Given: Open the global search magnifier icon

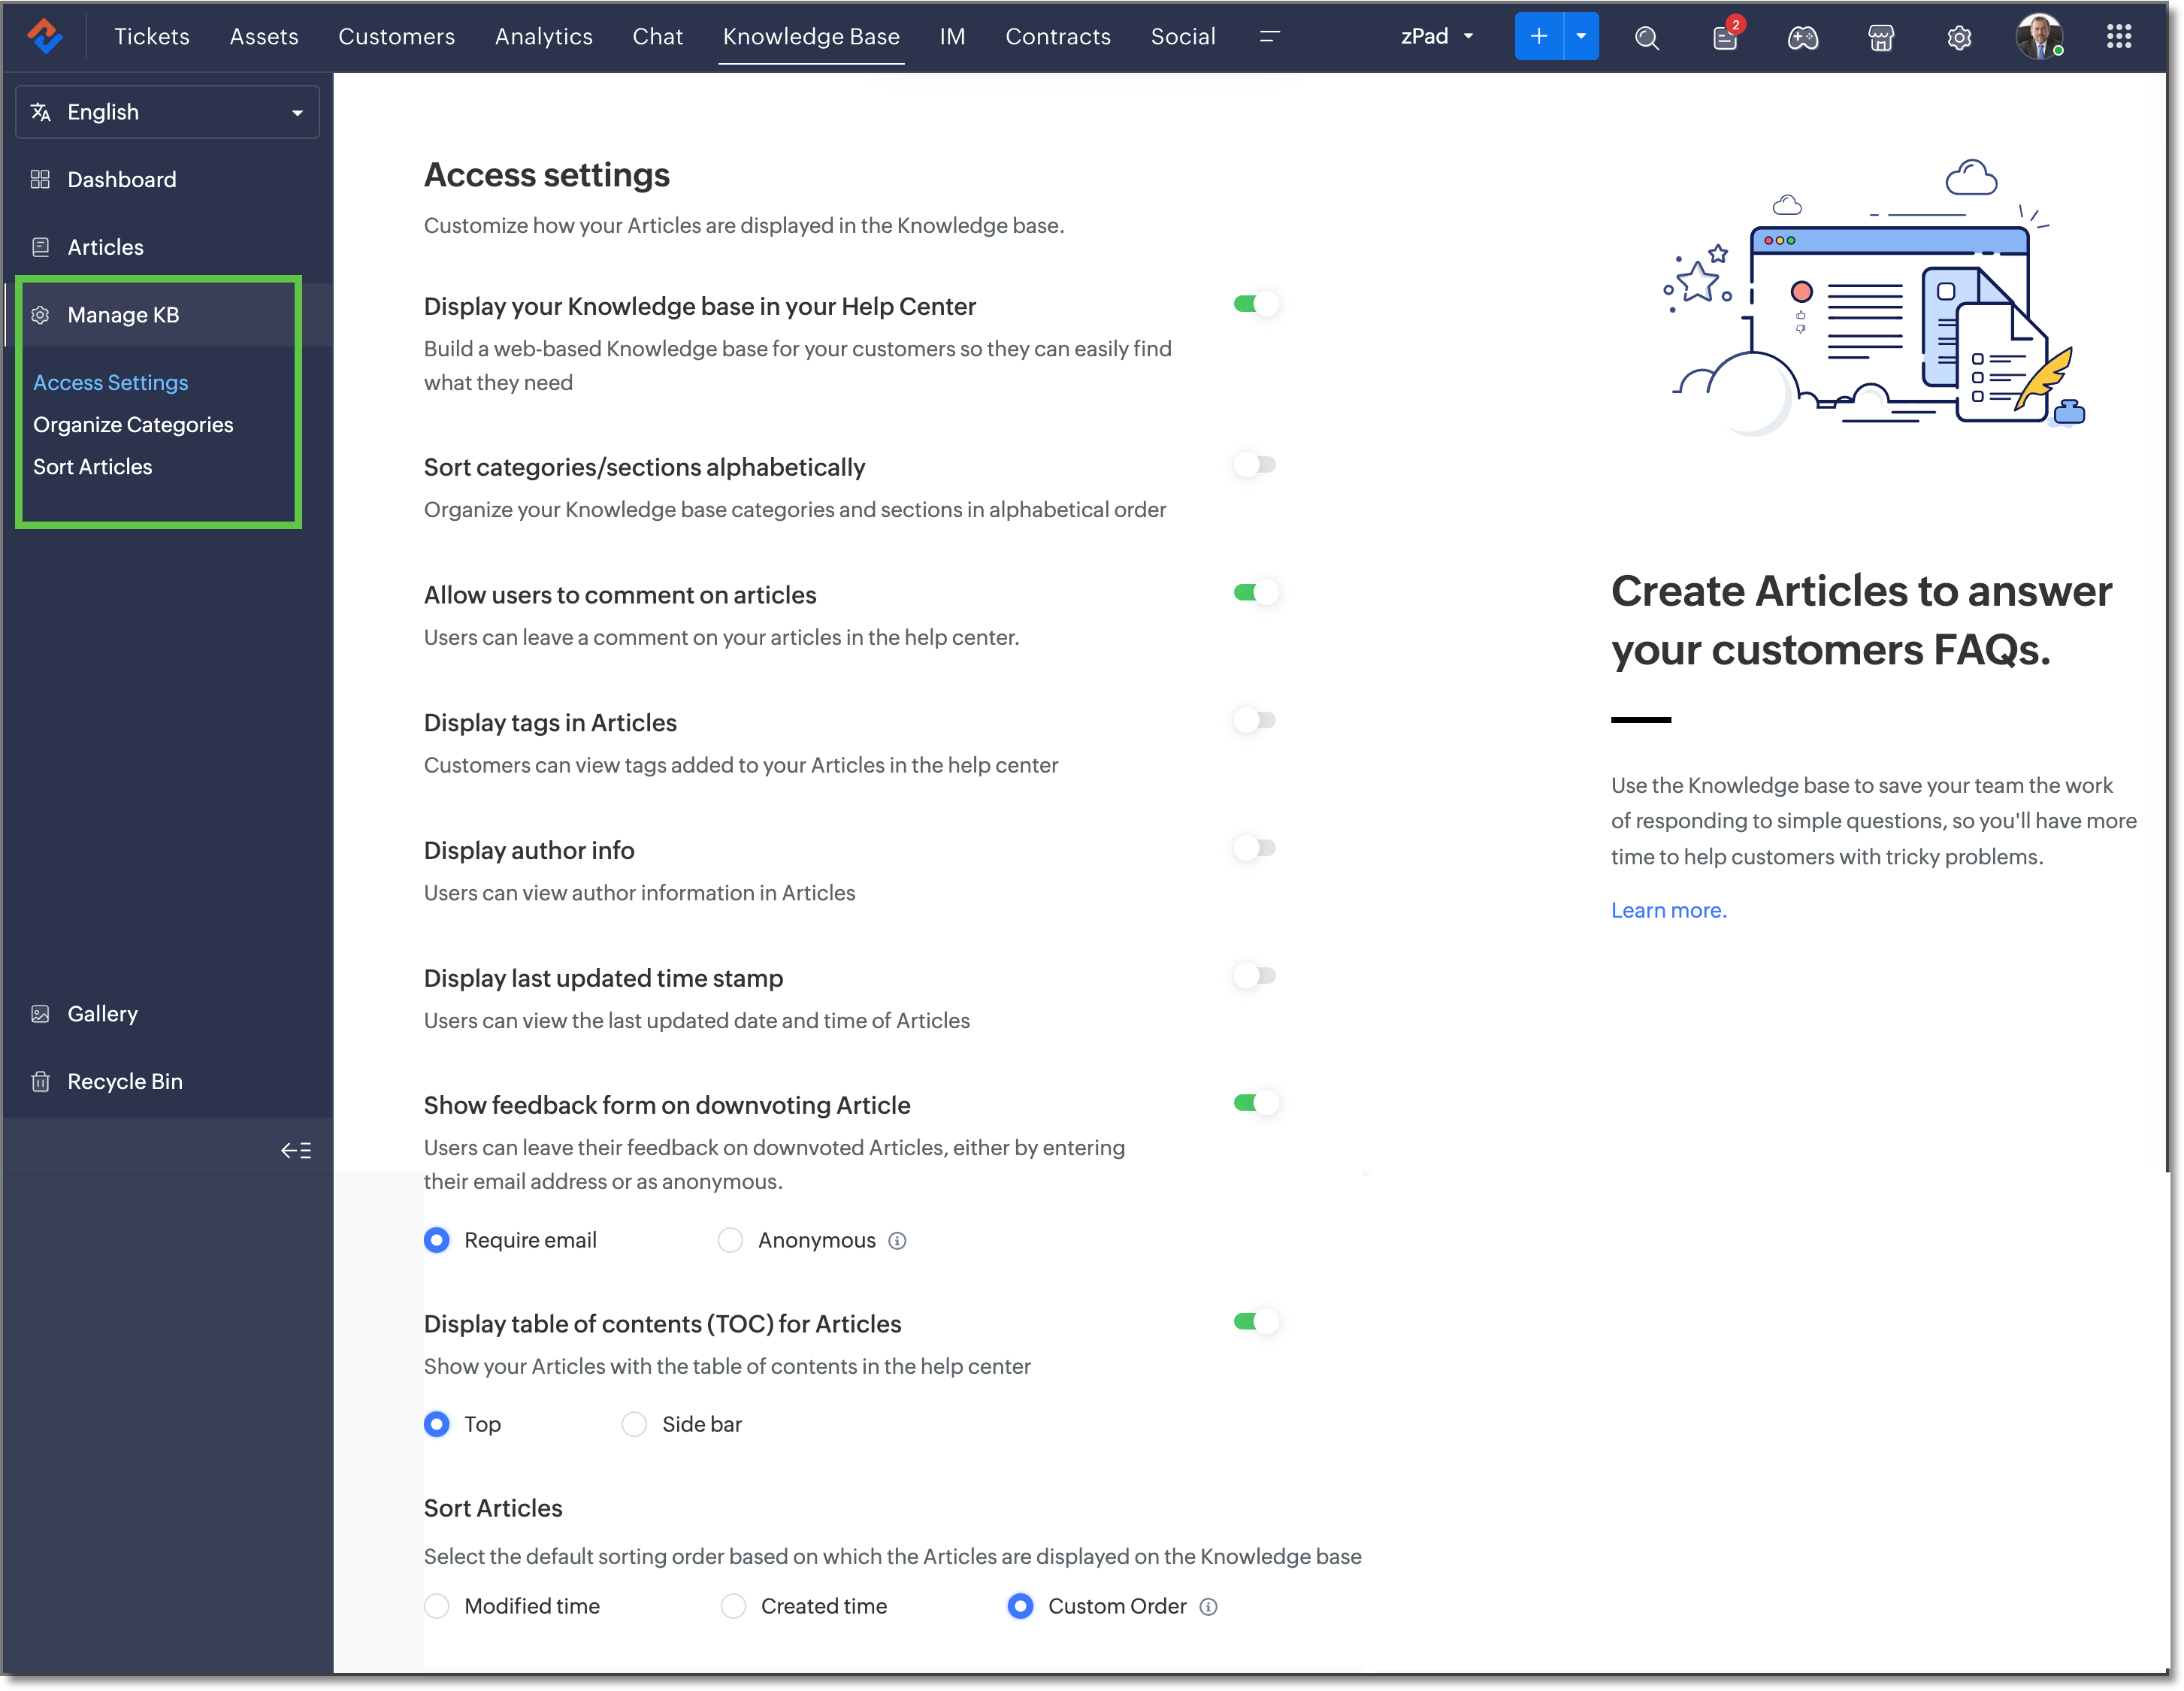Looking at the screenshot, I should pos(1647,37).
